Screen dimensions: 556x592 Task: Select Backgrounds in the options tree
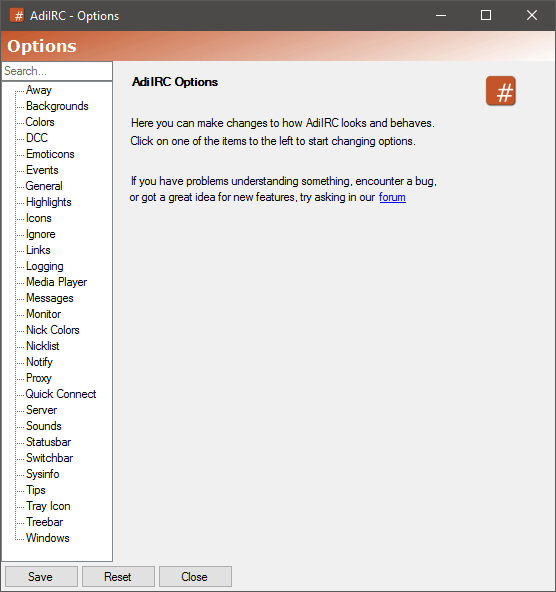(57, 106)
